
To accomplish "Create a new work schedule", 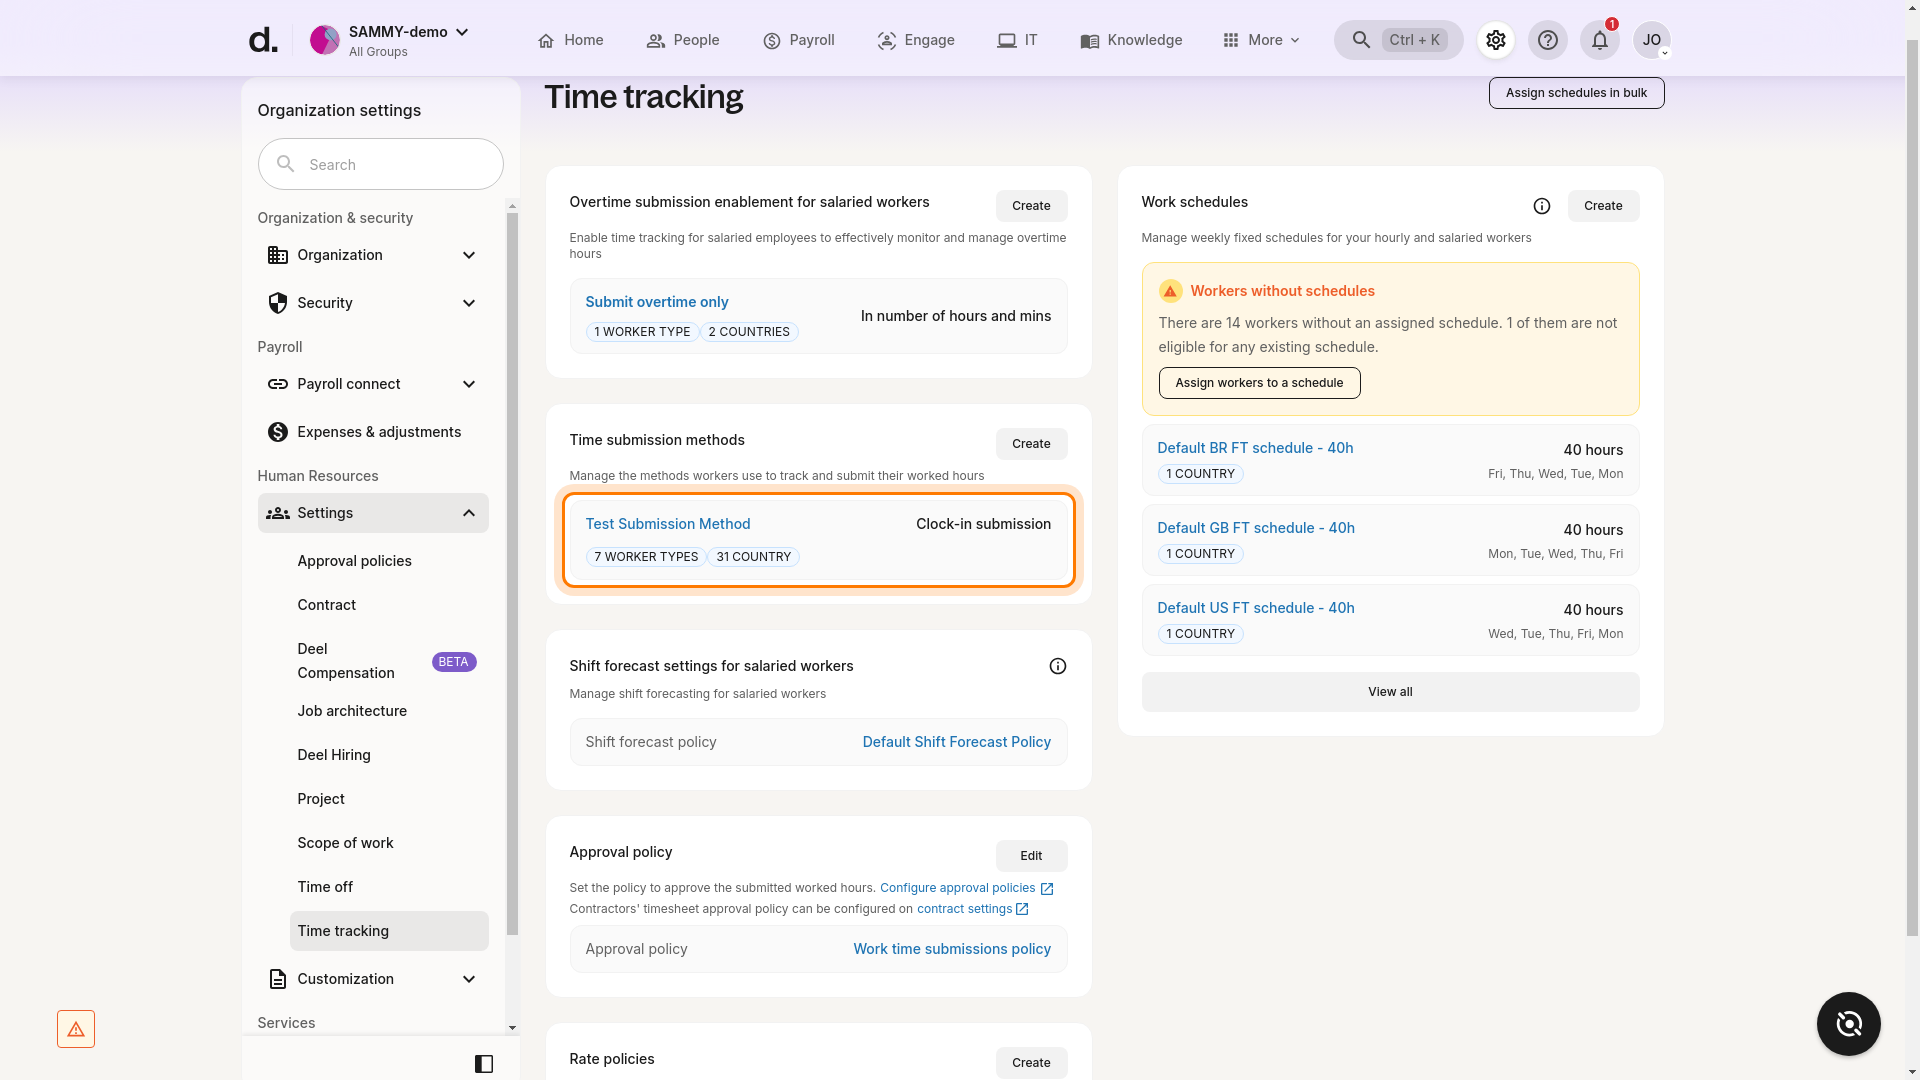I will click(1603, 206).
